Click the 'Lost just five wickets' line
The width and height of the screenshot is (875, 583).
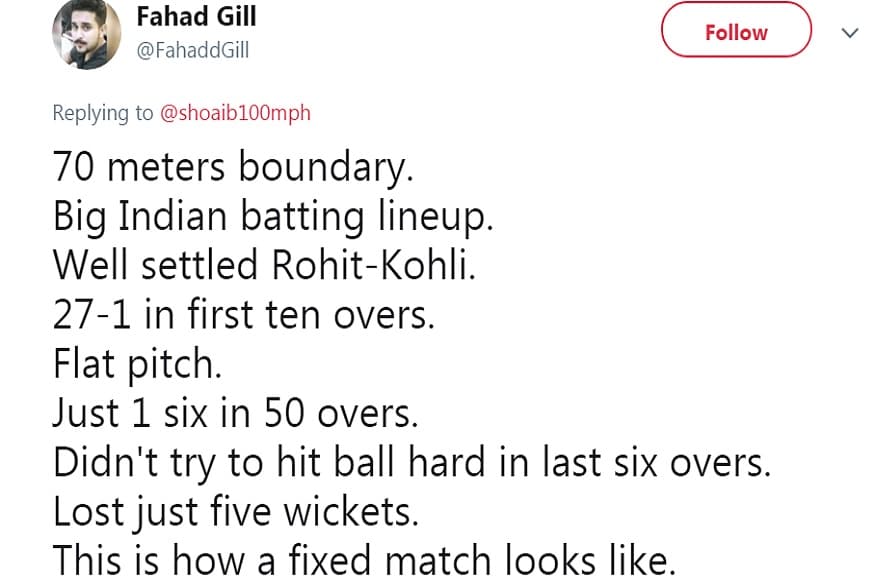click(236, 512)
